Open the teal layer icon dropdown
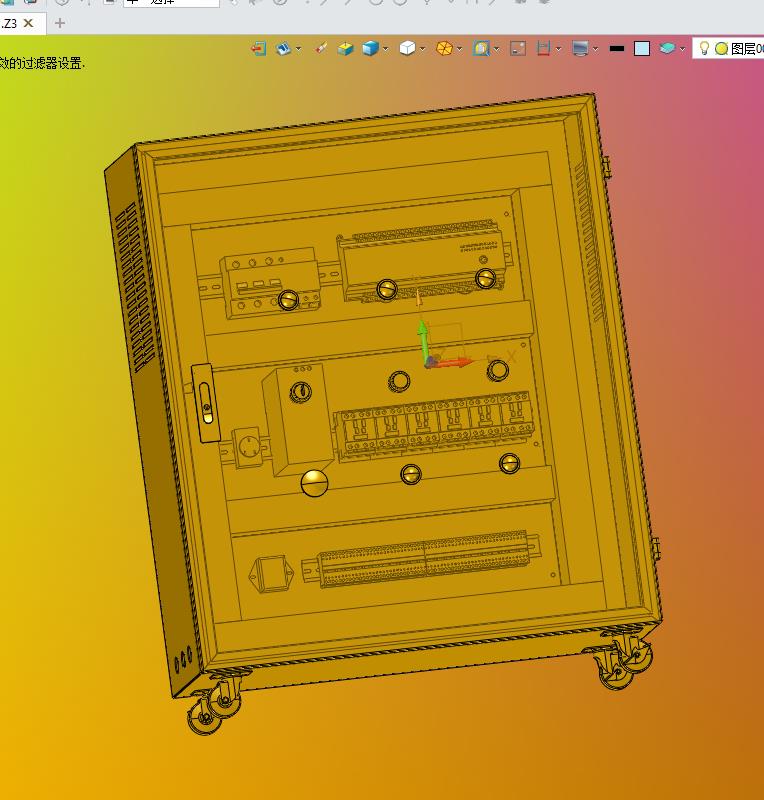 [682, 49]
